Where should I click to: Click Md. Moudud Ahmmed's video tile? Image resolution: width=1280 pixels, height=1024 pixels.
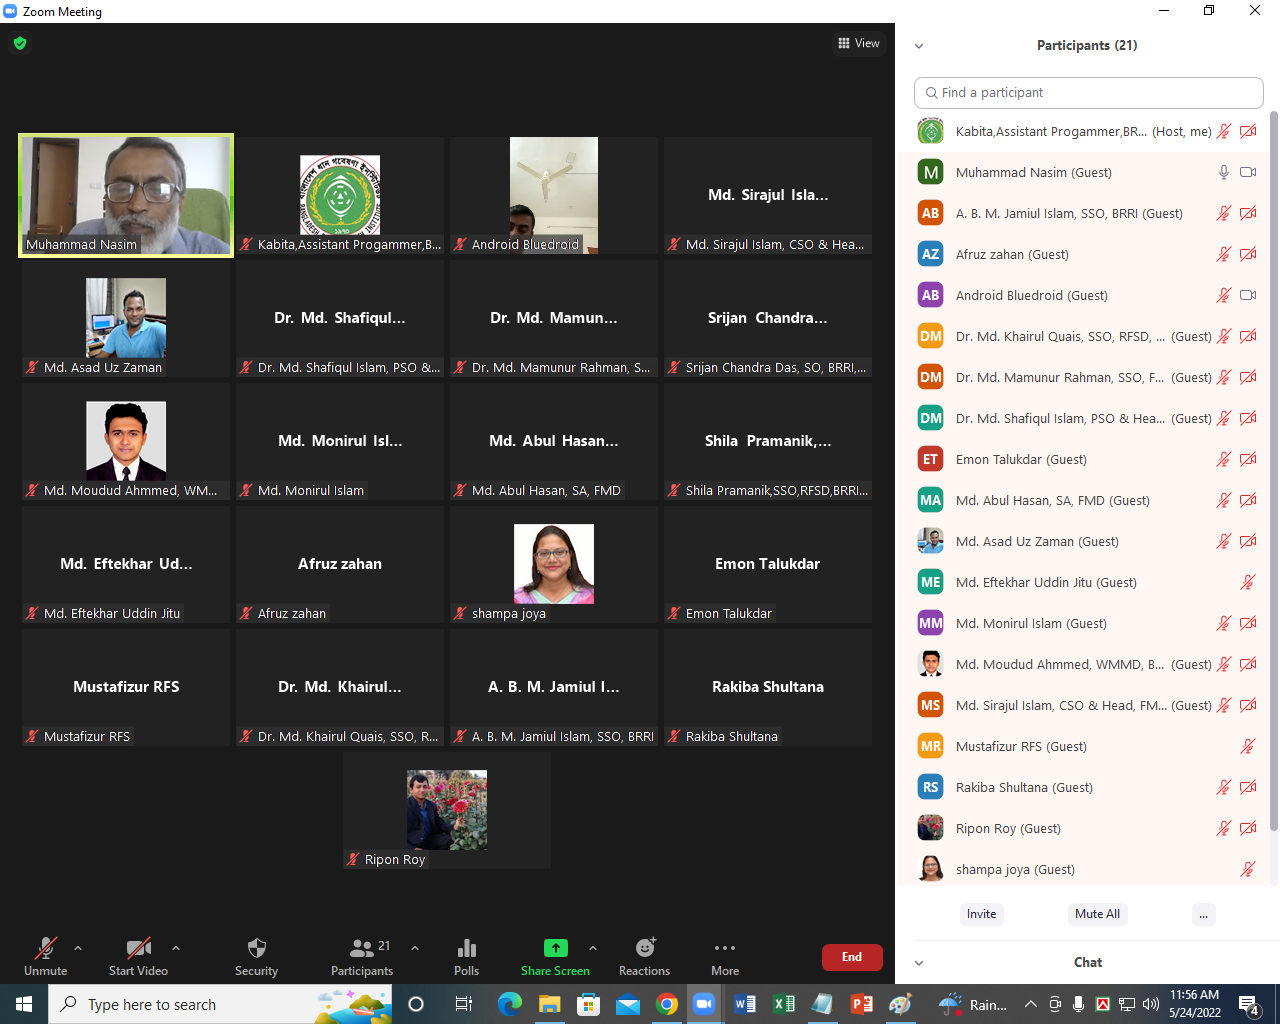[x=126, y=441]
